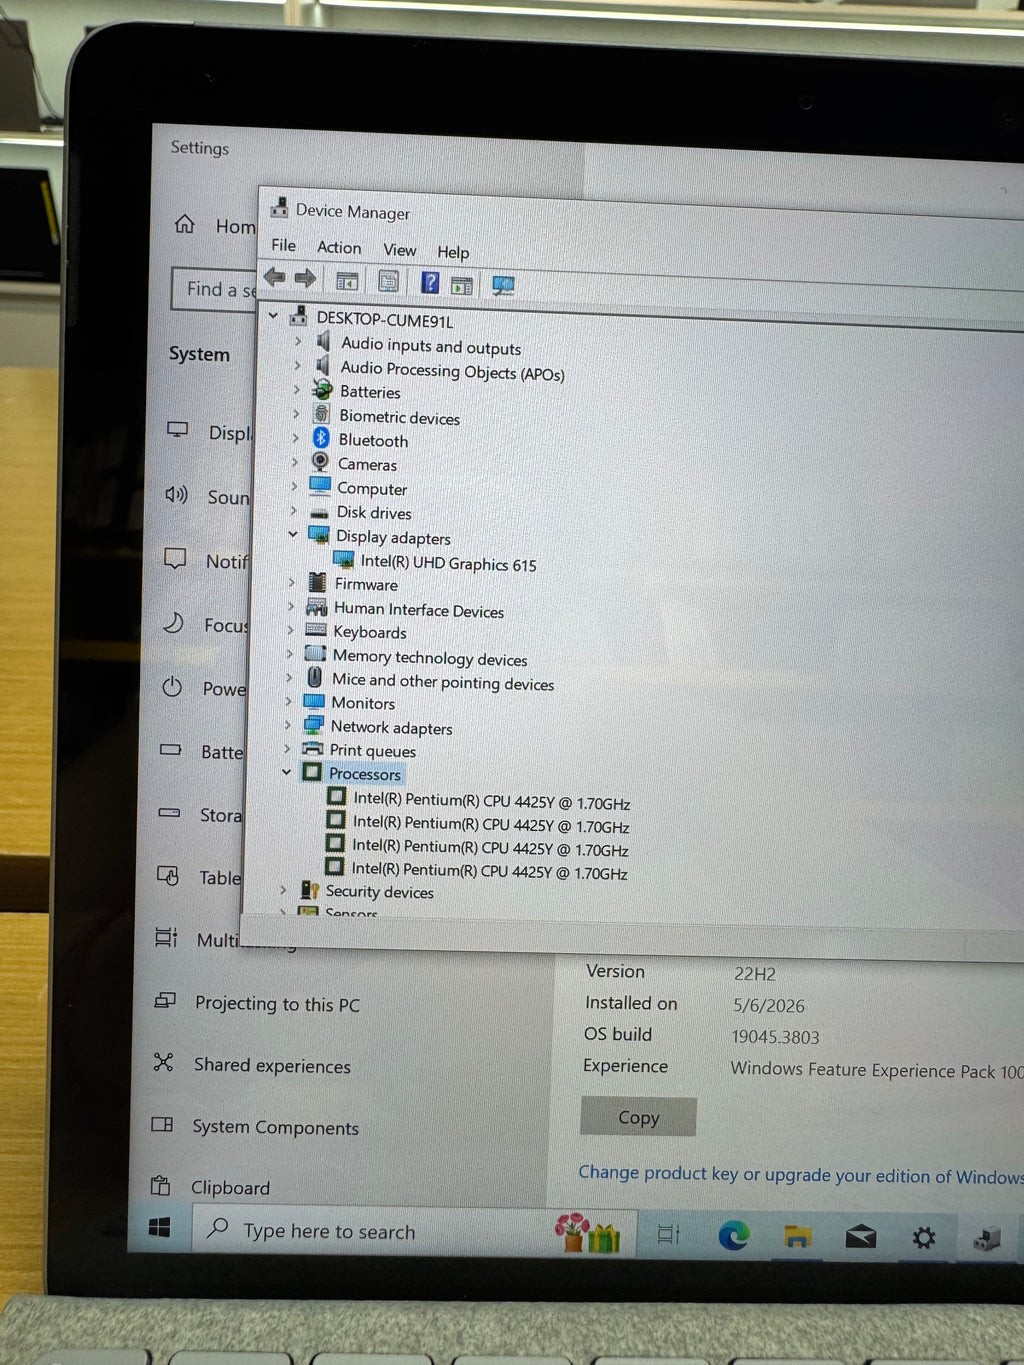The width and height of the screenshot is (1024, 1365).
Task: Click the Print queues printer icon
Action: click(x=313, y=748)
